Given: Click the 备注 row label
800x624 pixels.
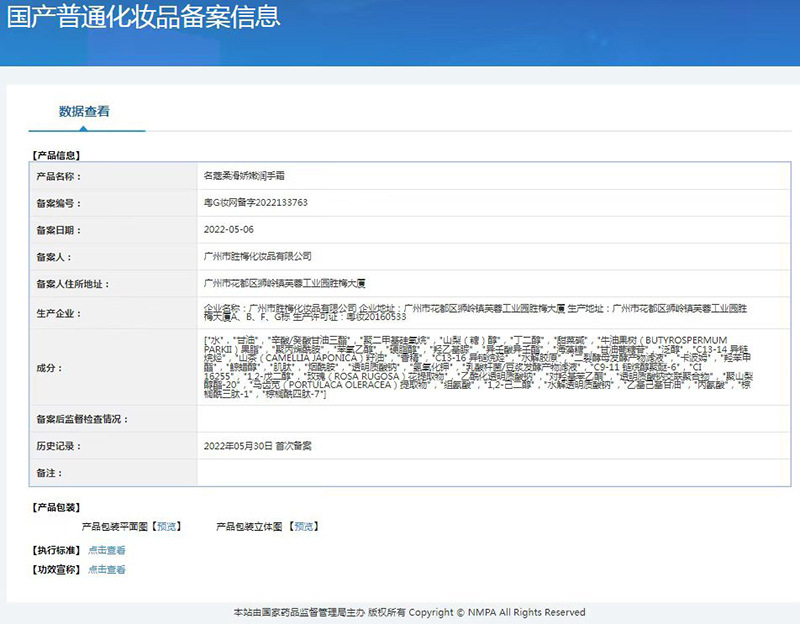Looking at the screenshot, I should [49, 473].
